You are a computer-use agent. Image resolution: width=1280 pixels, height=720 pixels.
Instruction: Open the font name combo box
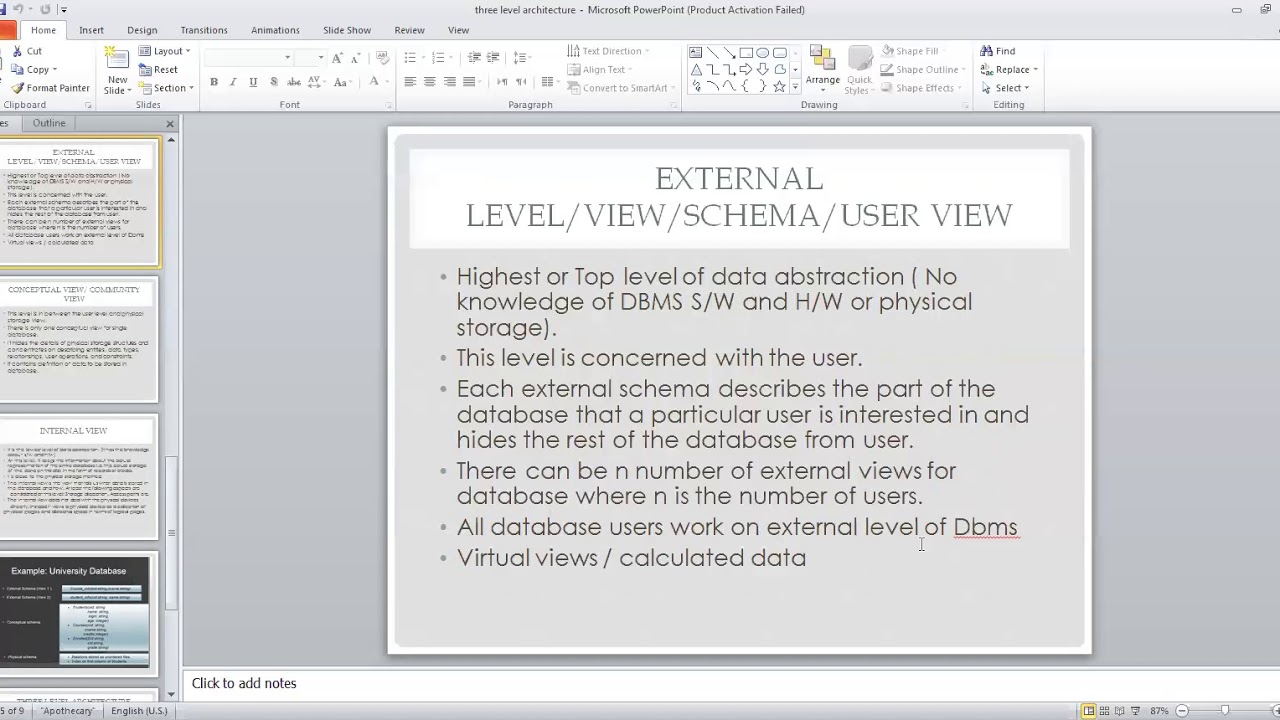pyautogui.click(x=248, y=58)
